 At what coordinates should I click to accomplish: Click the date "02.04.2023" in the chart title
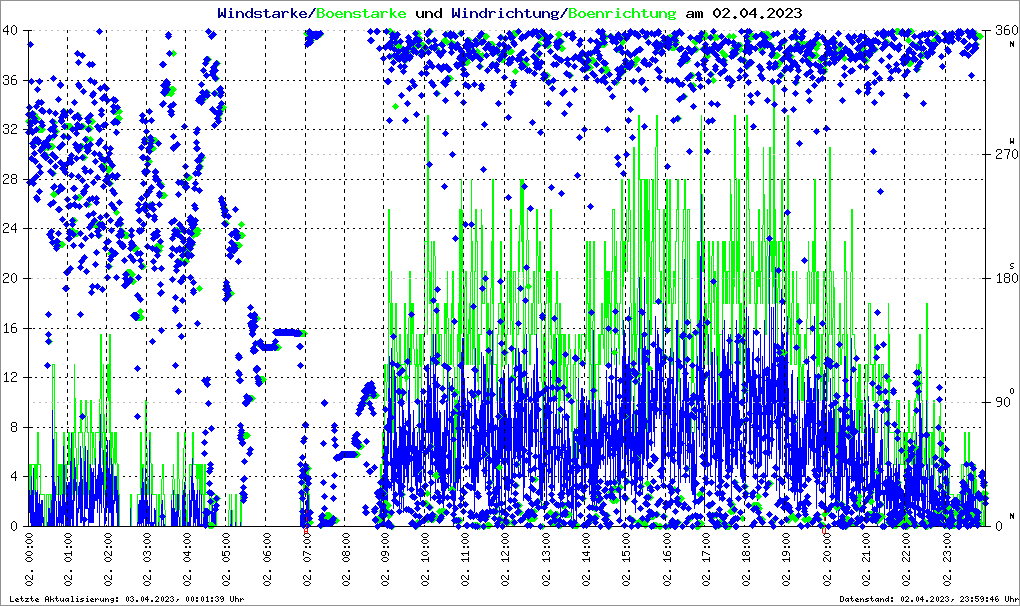(757, 13)
